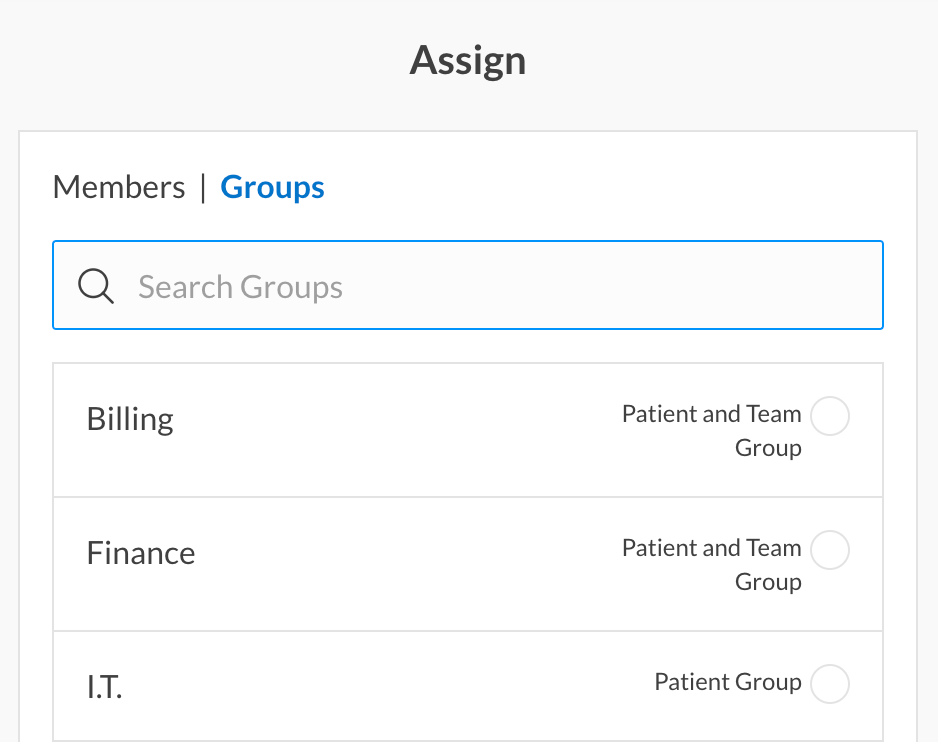Click the Billing group name

point(130,418)
